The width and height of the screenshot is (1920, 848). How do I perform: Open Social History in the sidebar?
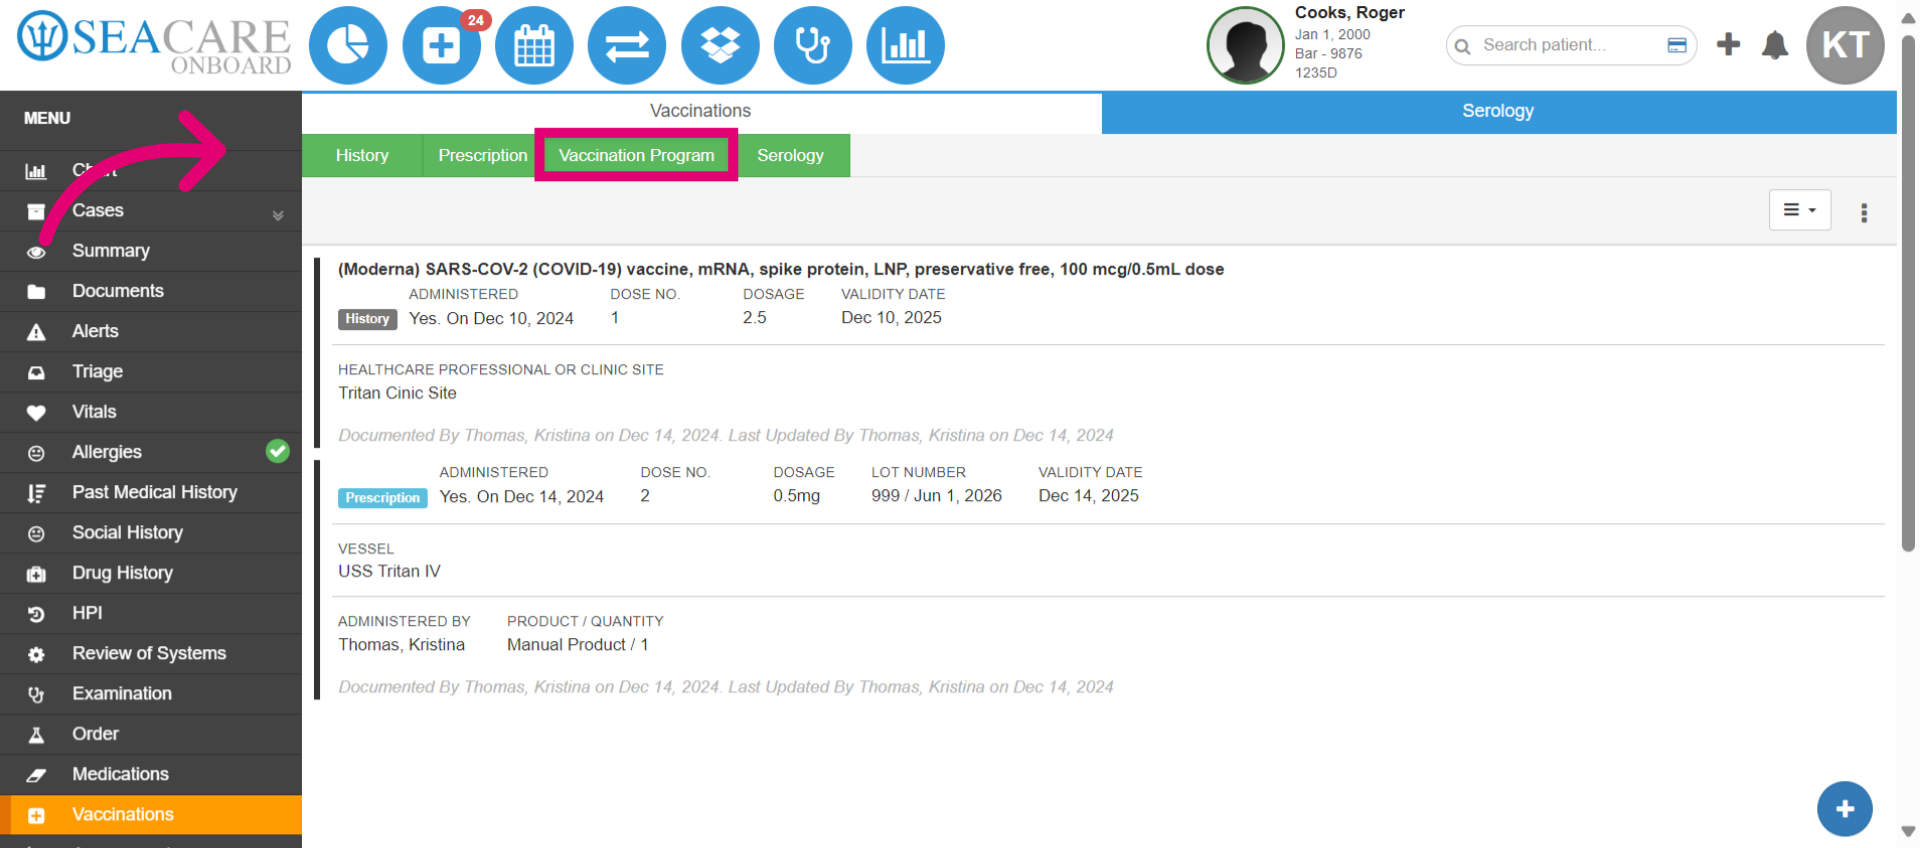(151, 533)
